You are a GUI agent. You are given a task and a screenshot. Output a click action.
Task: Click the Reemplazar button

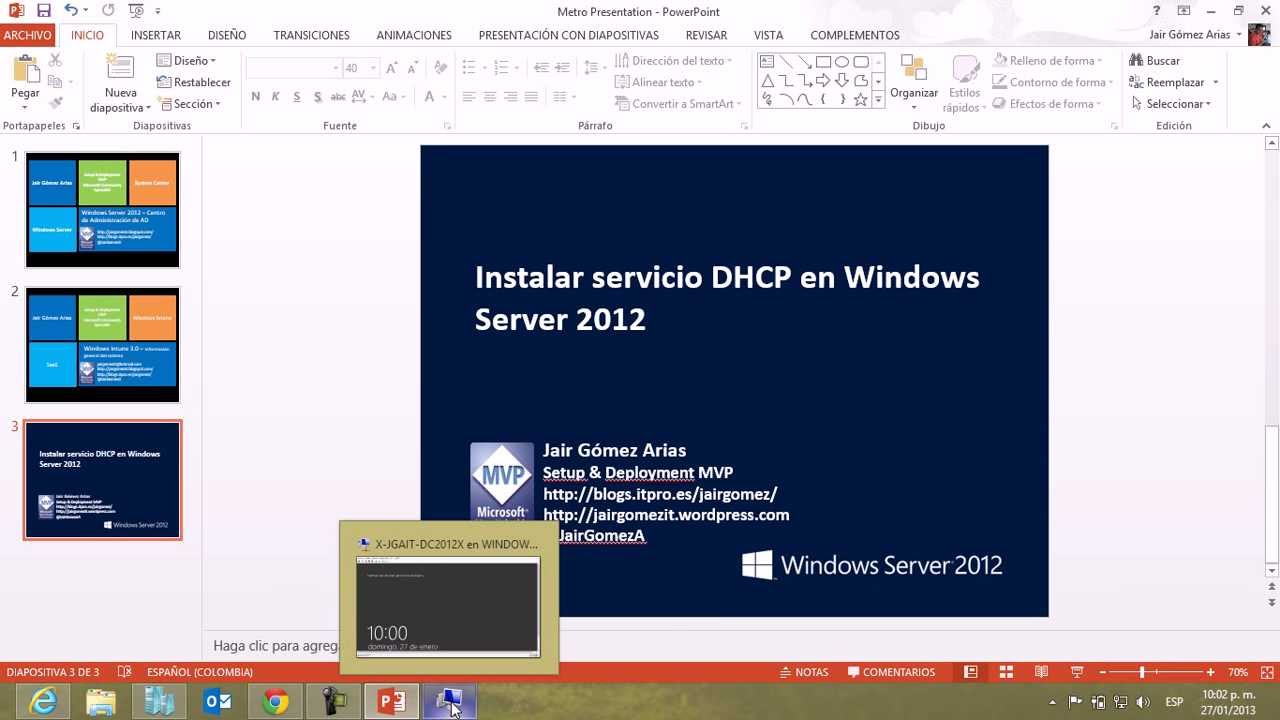click(x=1175, y=83)
